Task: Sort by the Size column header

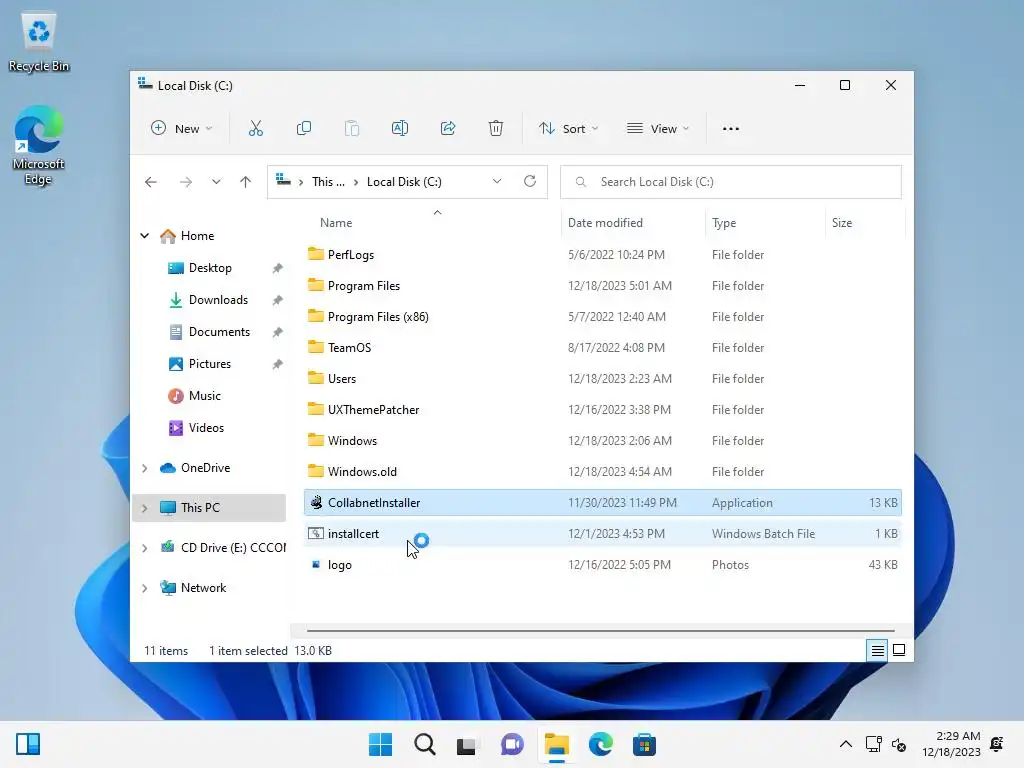Action: point(842,223)
